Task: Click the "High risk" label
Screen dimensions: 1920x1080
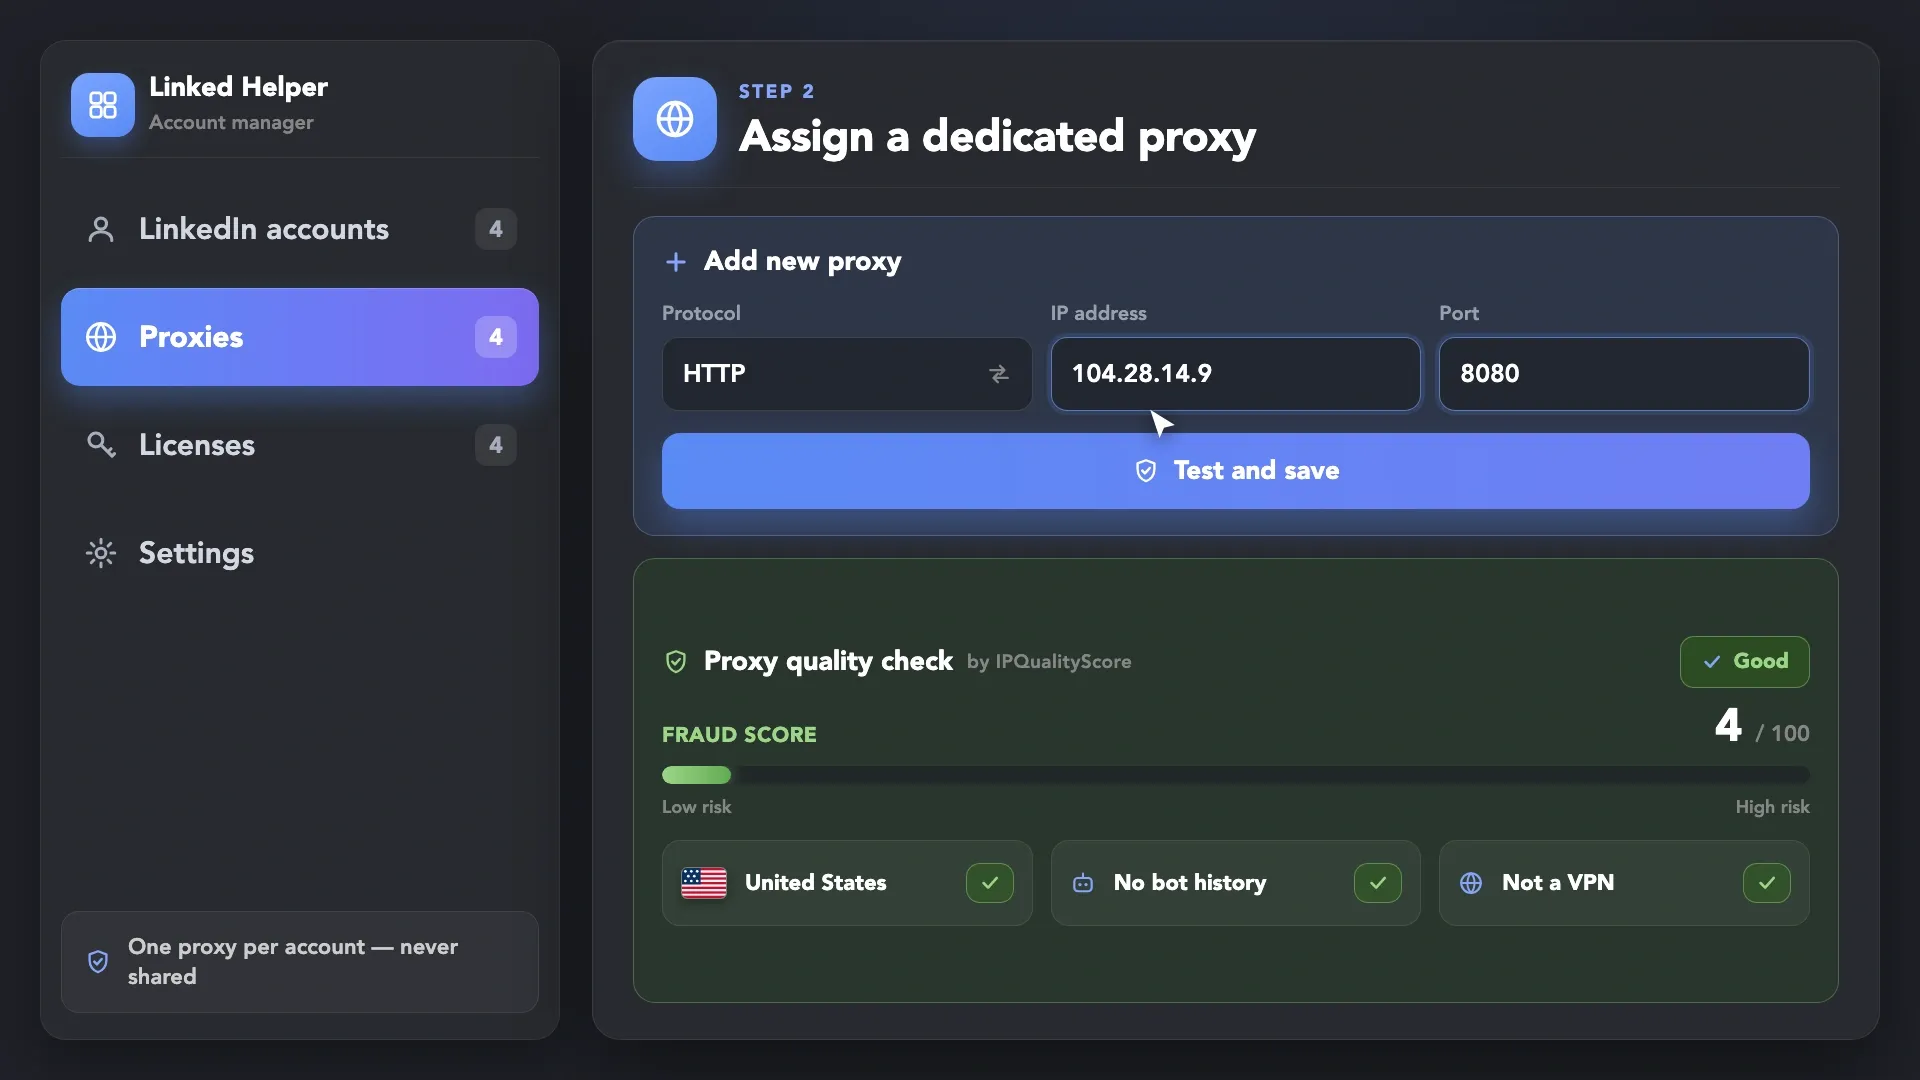Action: [x=1773, y=807]
